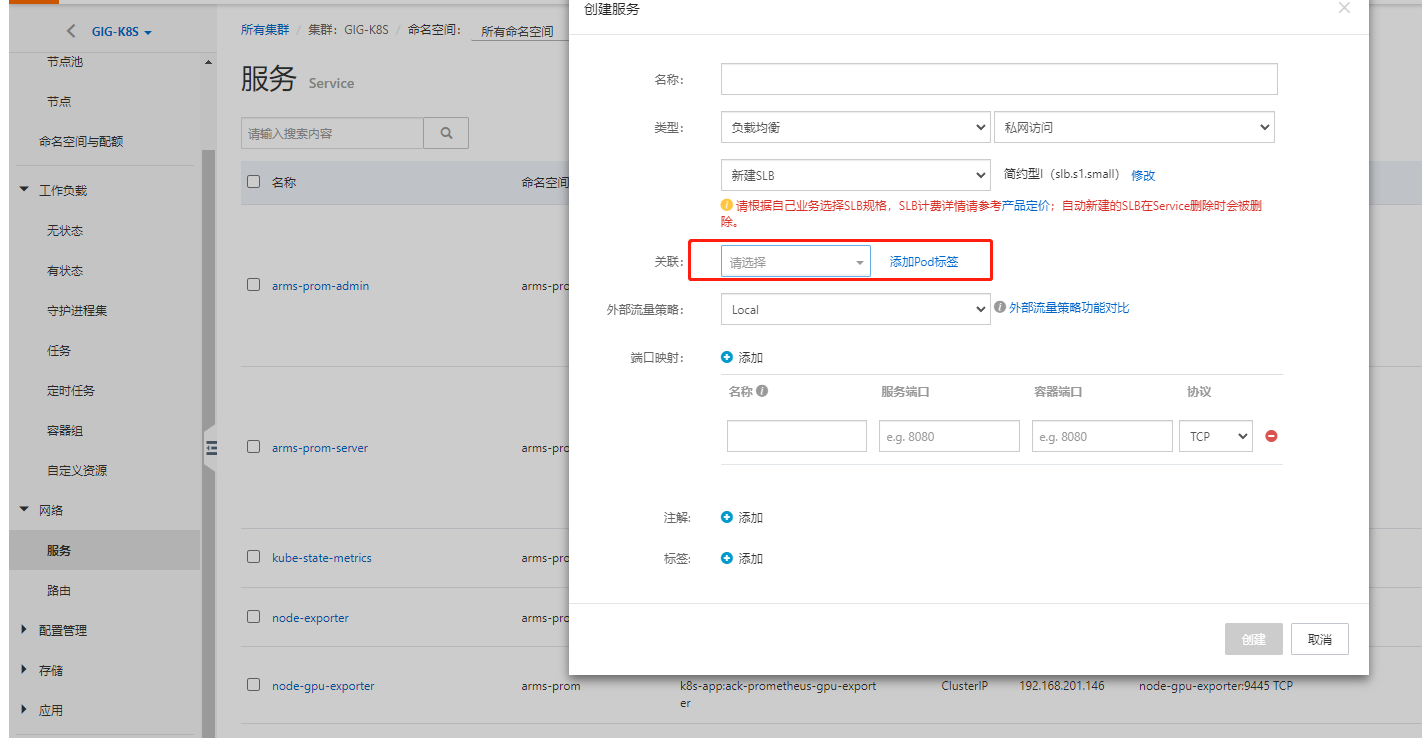Open 无状态 in the workload menu

pos(65,230)
